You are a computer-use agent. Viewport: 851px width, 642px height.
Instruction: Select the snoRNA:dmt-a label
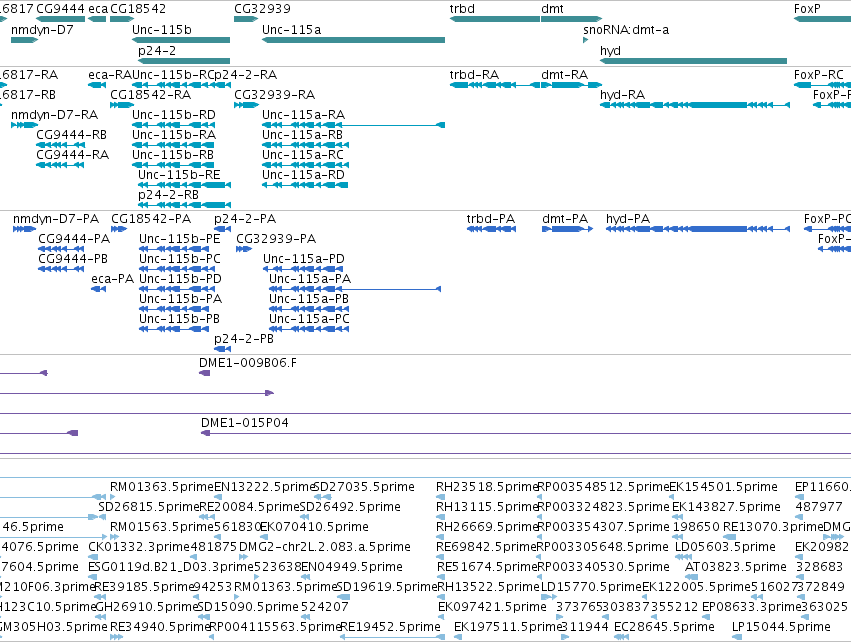[x=626, y=29]
